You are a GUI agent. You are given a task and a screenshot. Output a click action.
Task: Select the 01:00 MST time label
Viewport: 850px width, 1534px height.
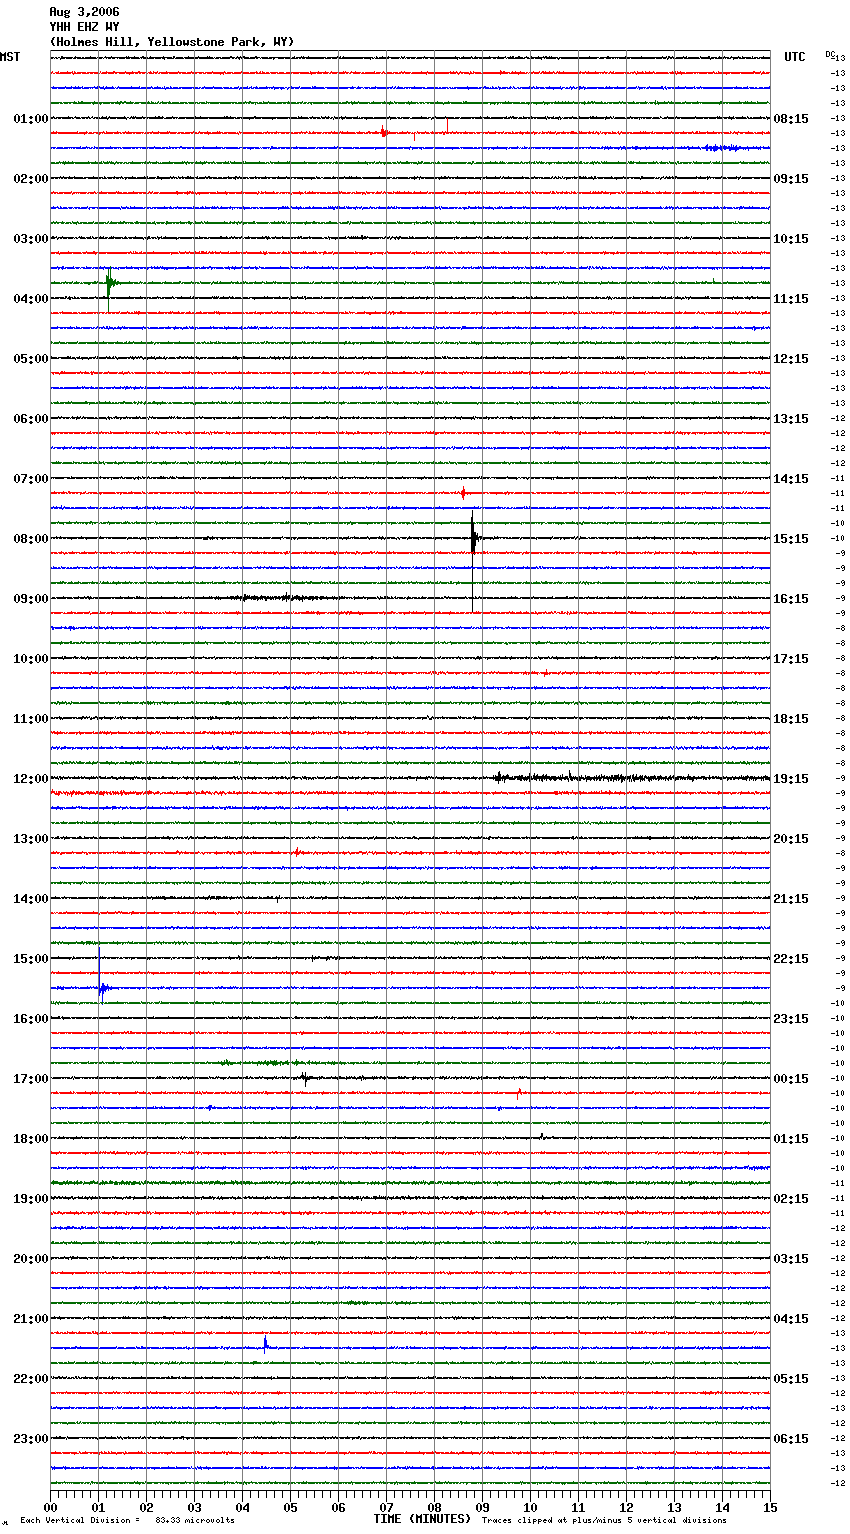30,119
